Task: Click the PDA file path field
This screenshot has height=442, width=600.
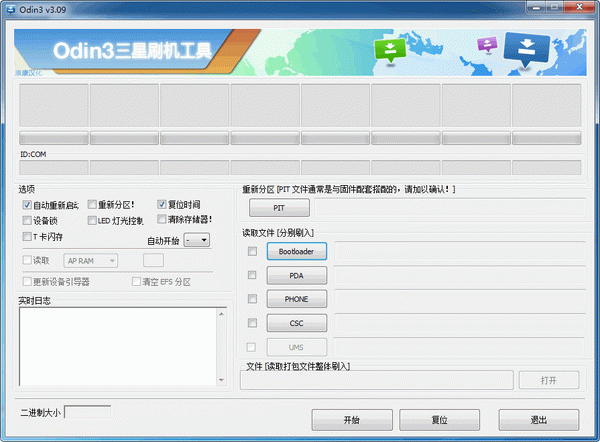Action: pyautogui.click(x=460, y=276)
